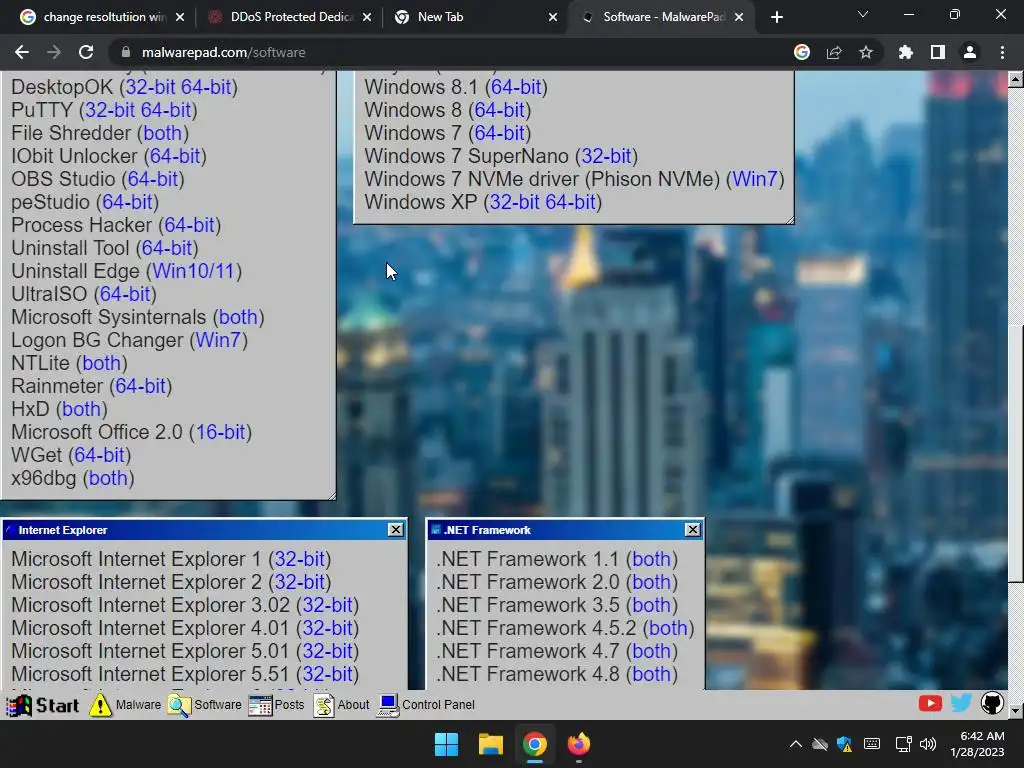Switch to the "change resoltutiion win" tab
The width and height of the screenshot is (1024, 768).
[104, 17]
